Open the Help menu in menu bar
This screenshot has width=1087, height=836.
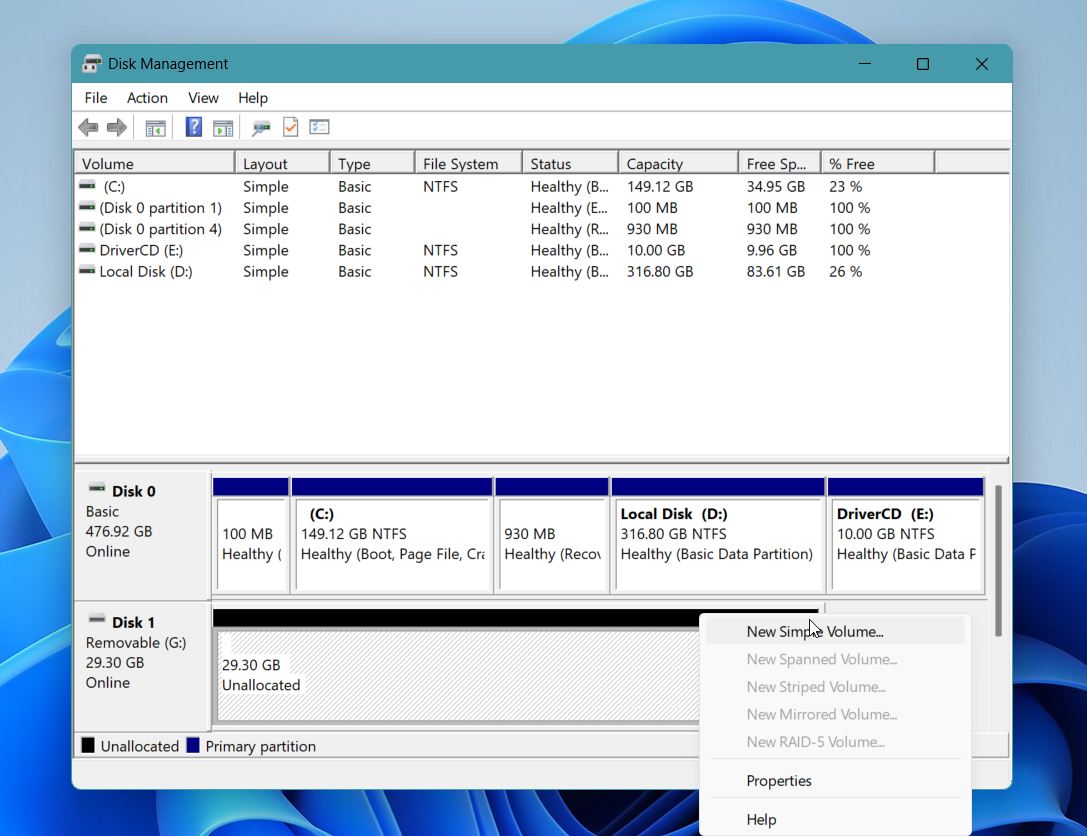pos(253,98)
